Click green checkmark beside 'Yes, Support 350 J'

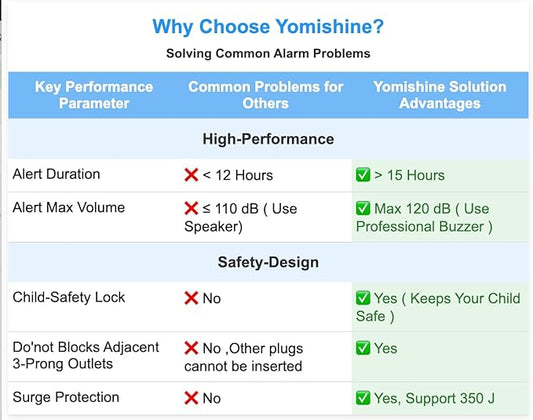pyautogui.click(x=363, y=398)
